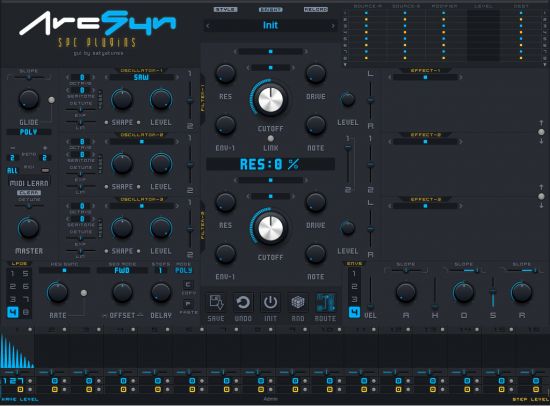
Task: Click the Clear button under MIDI Learn
Action: (29, 193)
